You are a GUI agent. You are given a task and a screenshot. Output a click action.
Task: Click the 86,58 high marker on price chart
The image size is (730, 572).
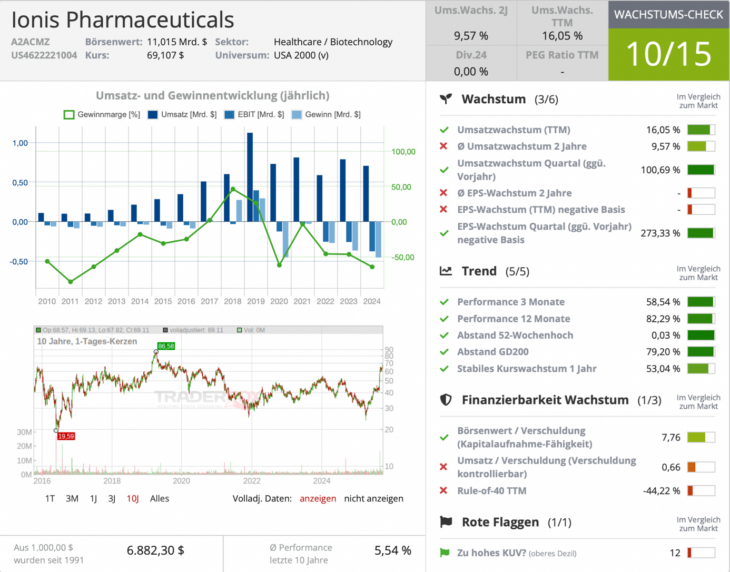tap(165, 346)
